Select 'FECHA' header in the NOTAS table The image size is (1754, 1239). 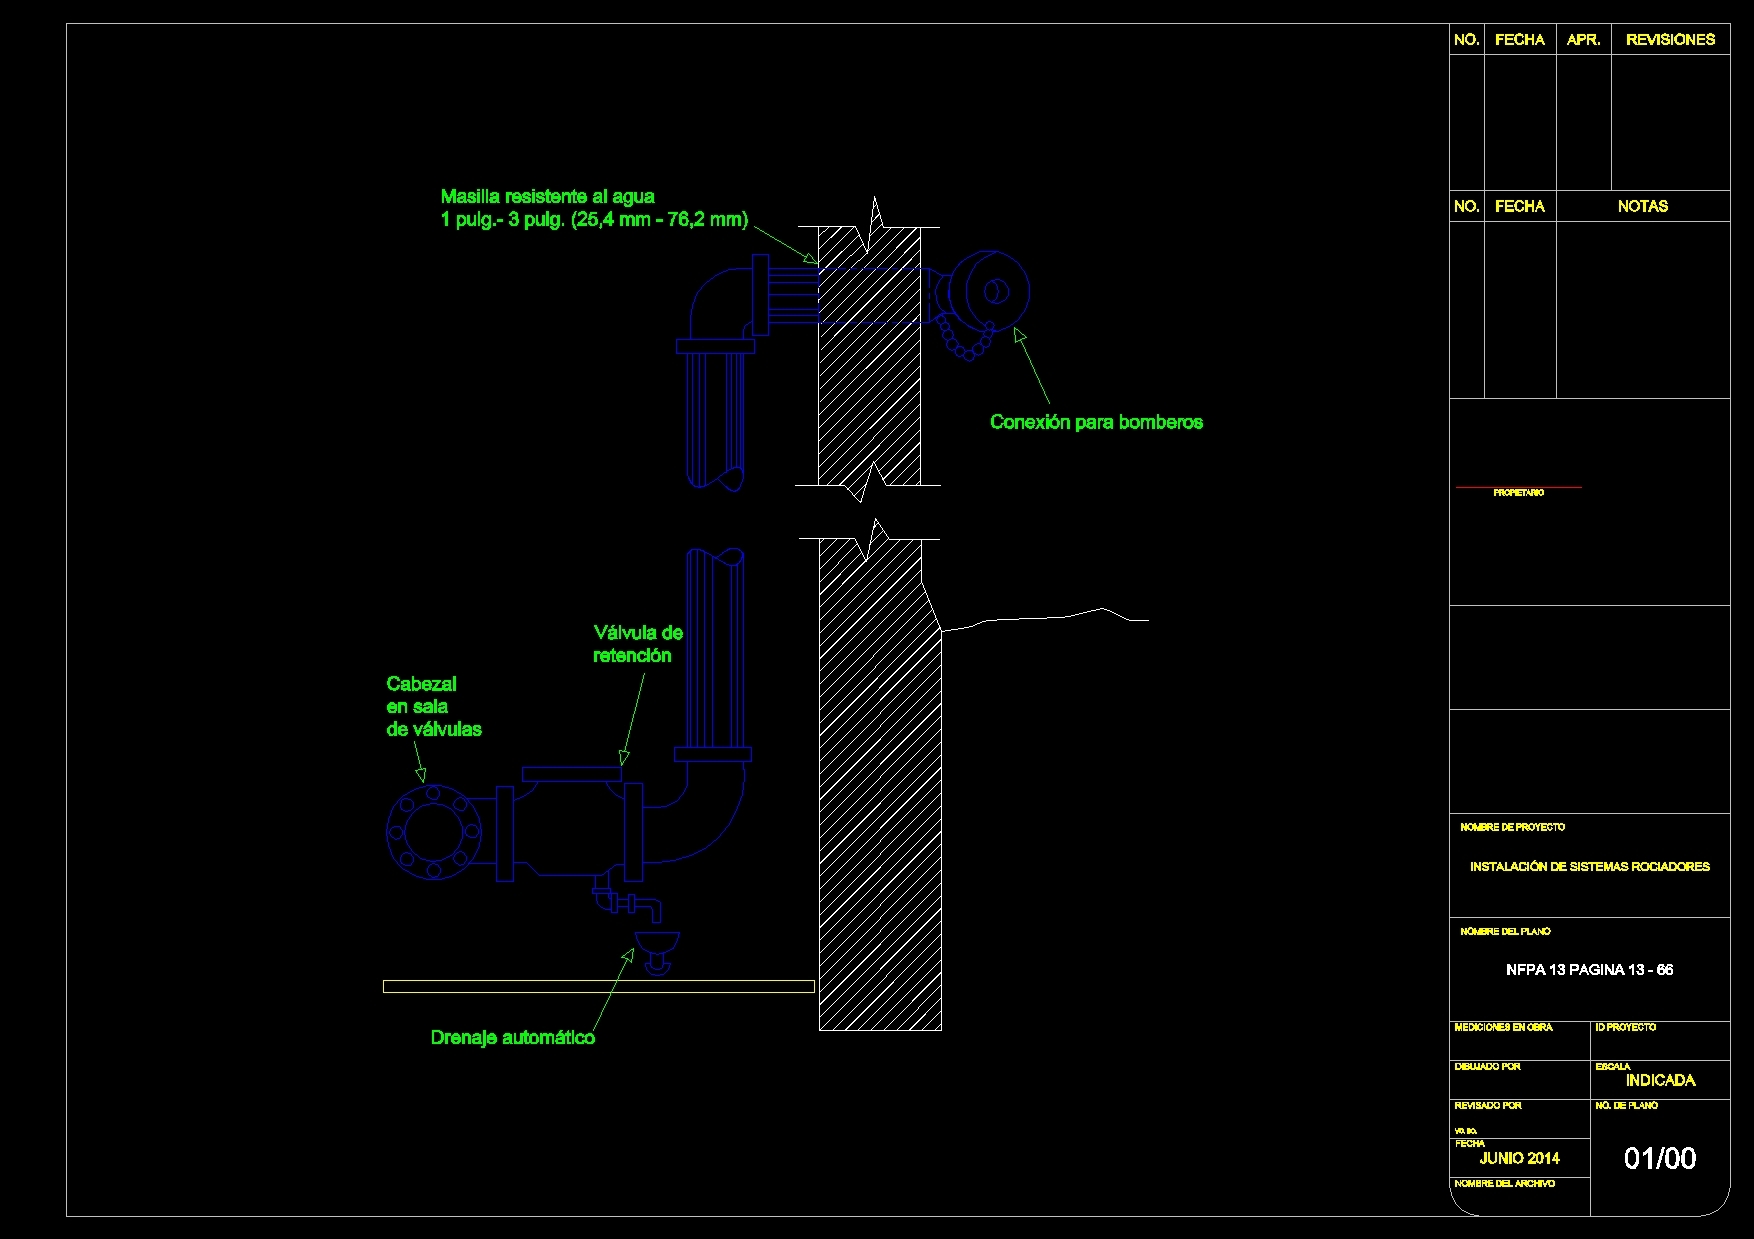point(1520,206)
